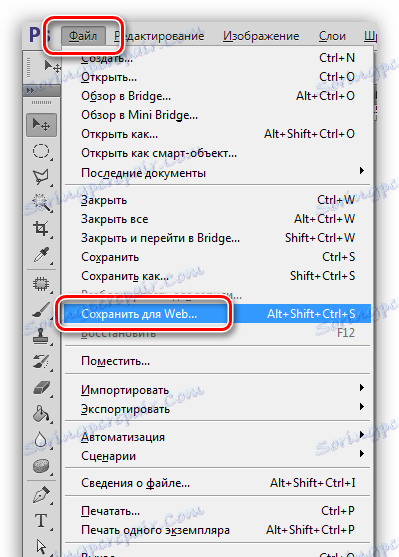Viewport: 399px width, 557px height.
Task: Select the Move tool in the toolbox
Action: (x=41, y=125)
